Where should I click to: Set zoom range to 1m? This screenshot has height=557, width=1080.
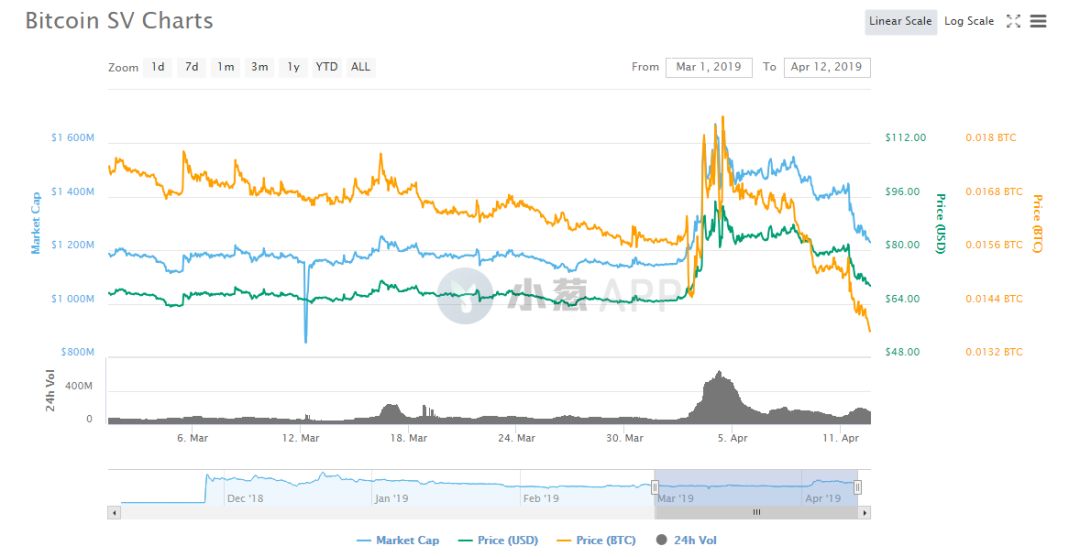click(x=225, y=67)
